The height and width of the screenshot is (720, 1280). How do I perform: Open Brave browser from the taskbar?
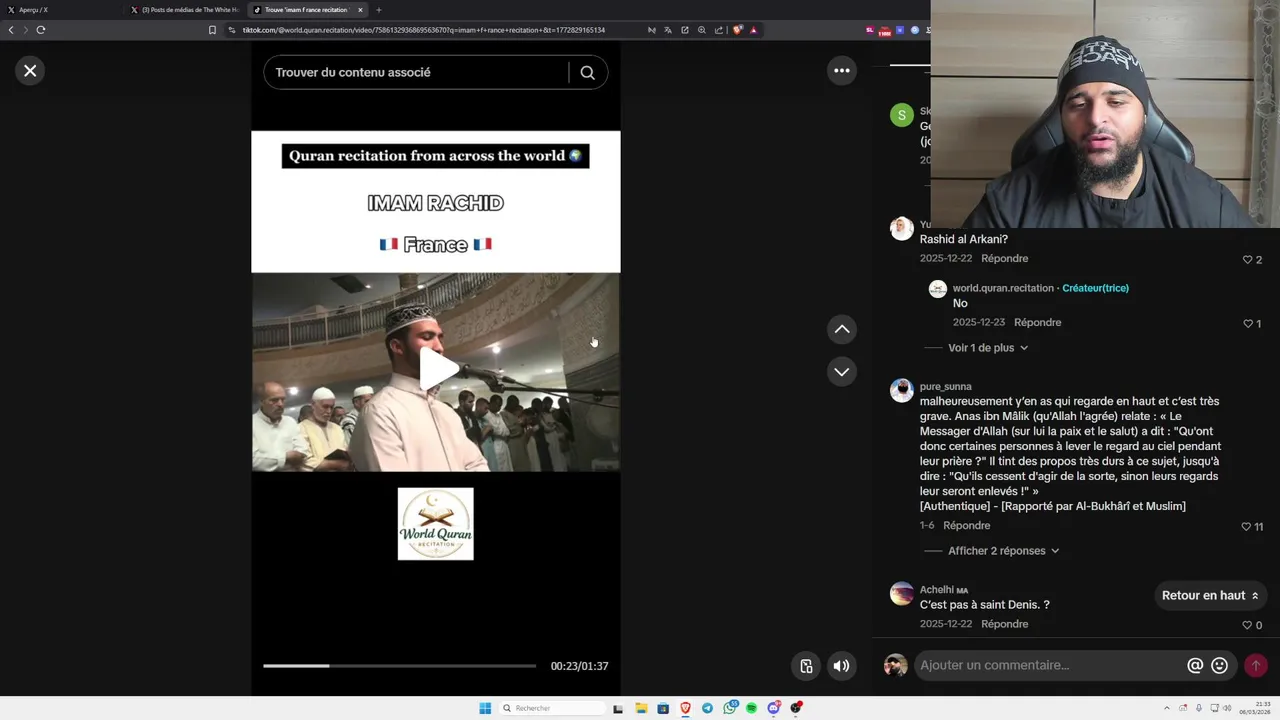pos(685,708)
